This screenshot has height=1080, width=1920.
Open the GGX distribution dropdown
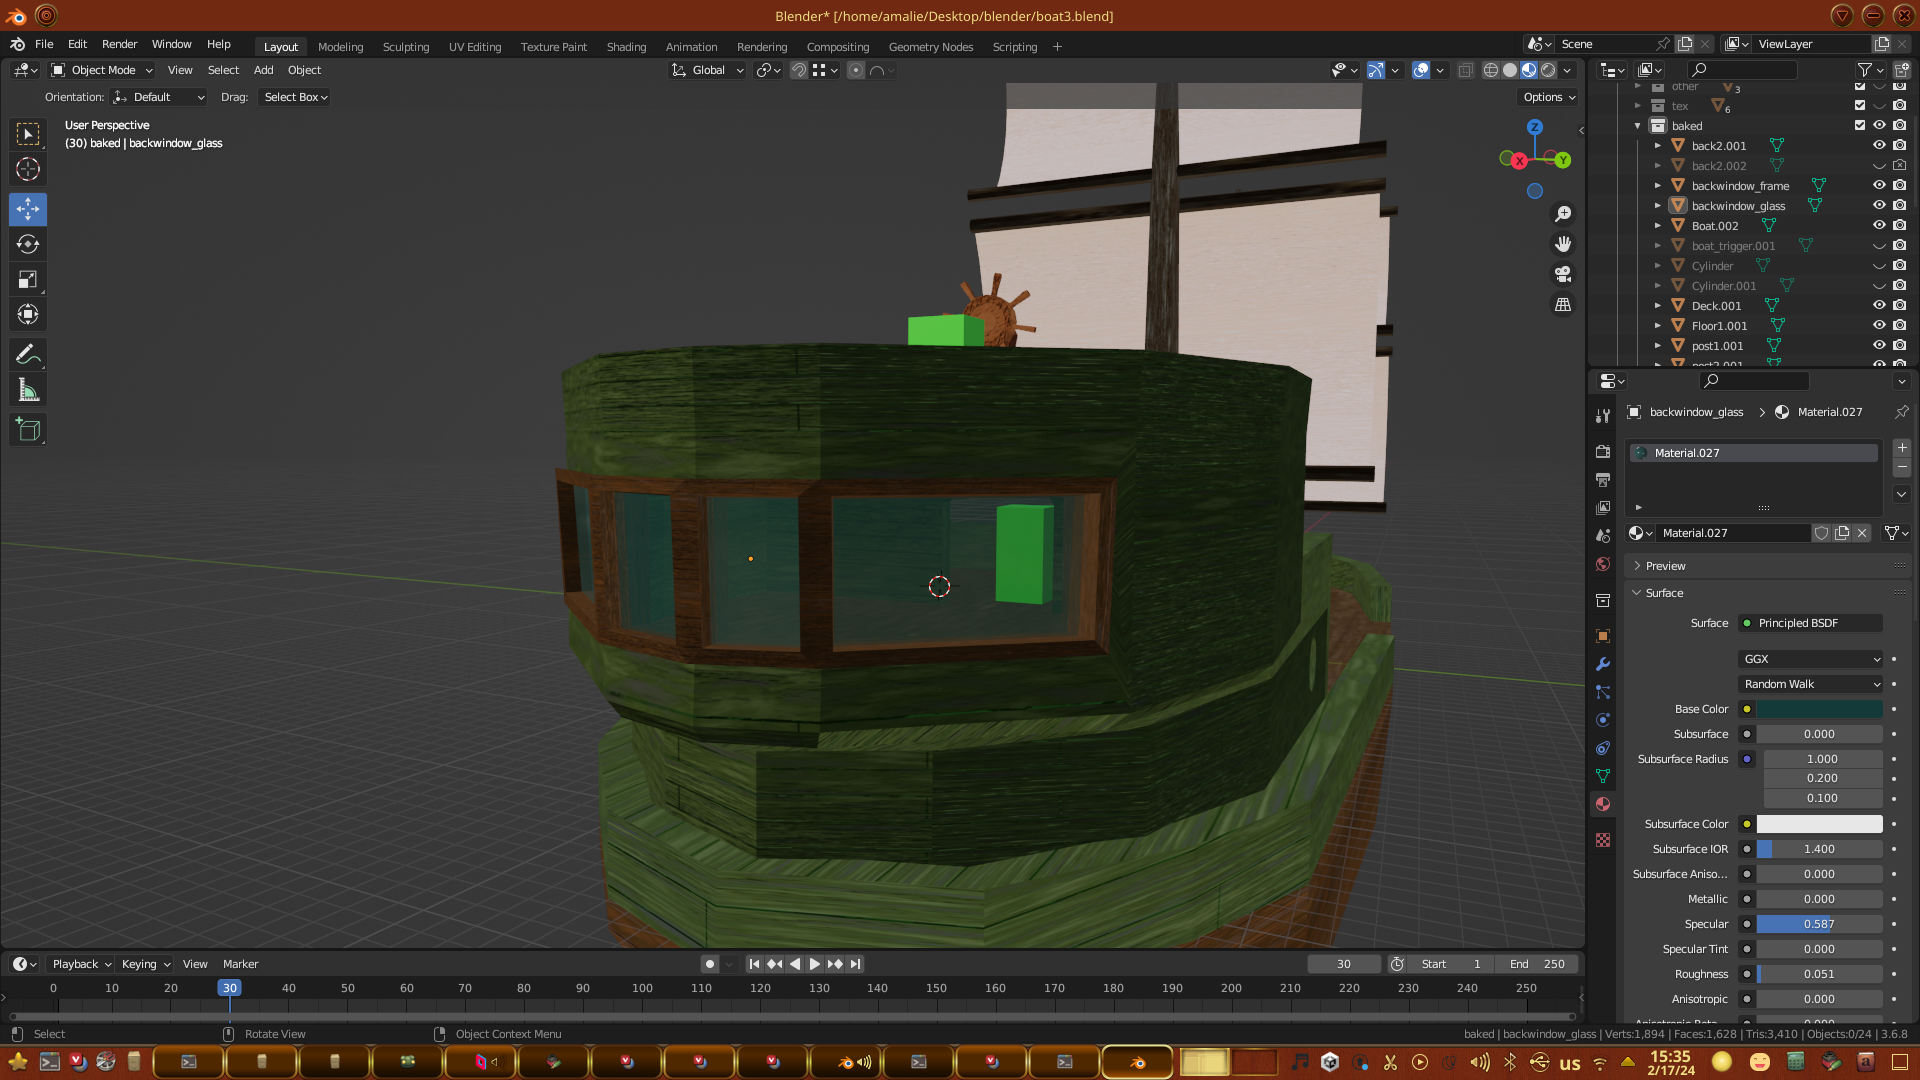pyautogui.click(x=1811, y=659)
